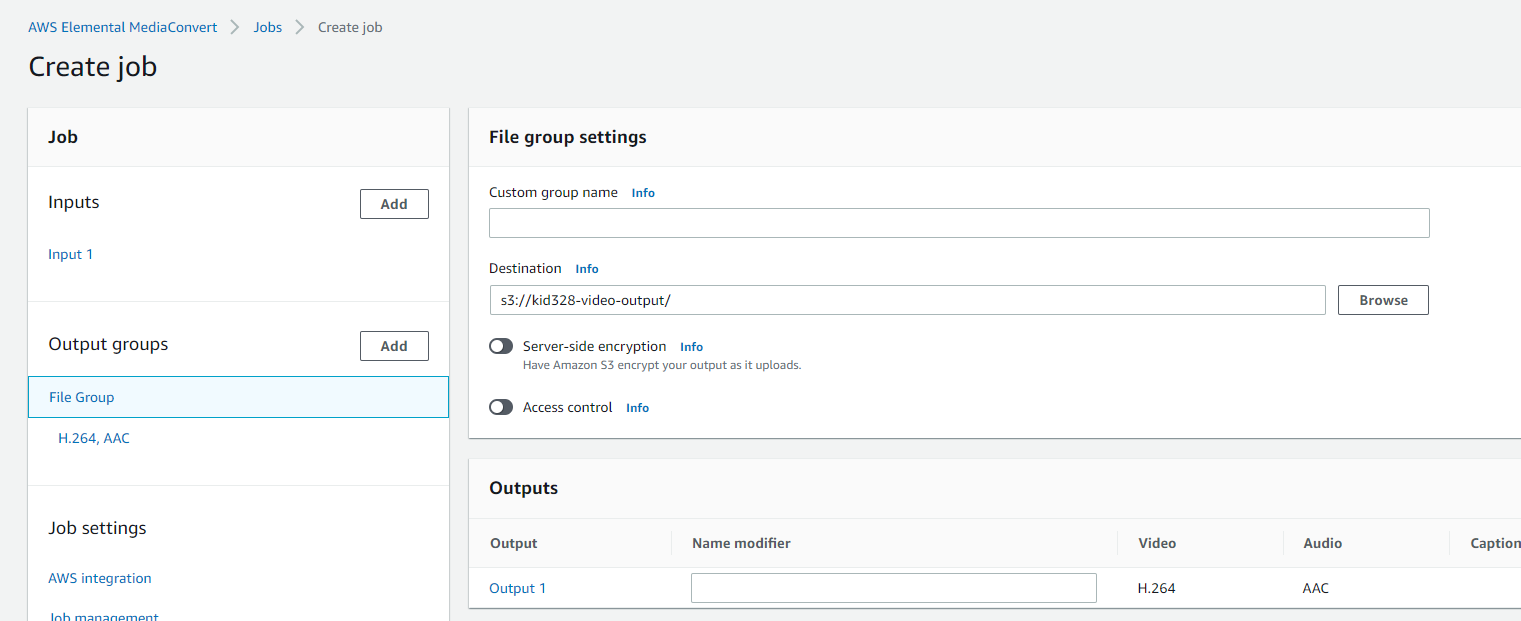The image size is (1521, 621).
Task: Click Add button for Inputs
Action: (394, 204)
